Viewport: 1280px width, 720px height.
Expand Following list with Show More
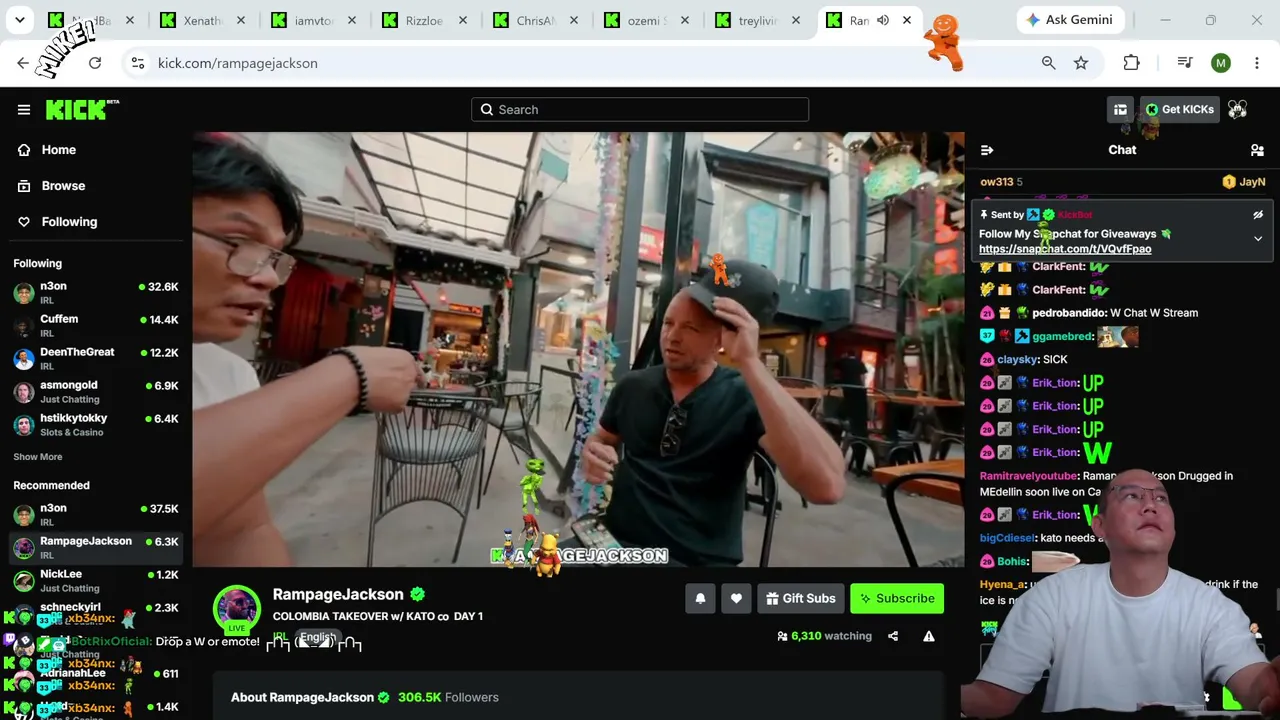(38, 457)
